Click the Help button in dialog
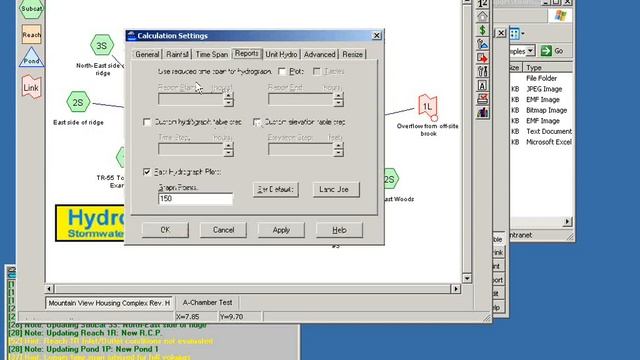 pyautogui.click(x=339, y=230)
